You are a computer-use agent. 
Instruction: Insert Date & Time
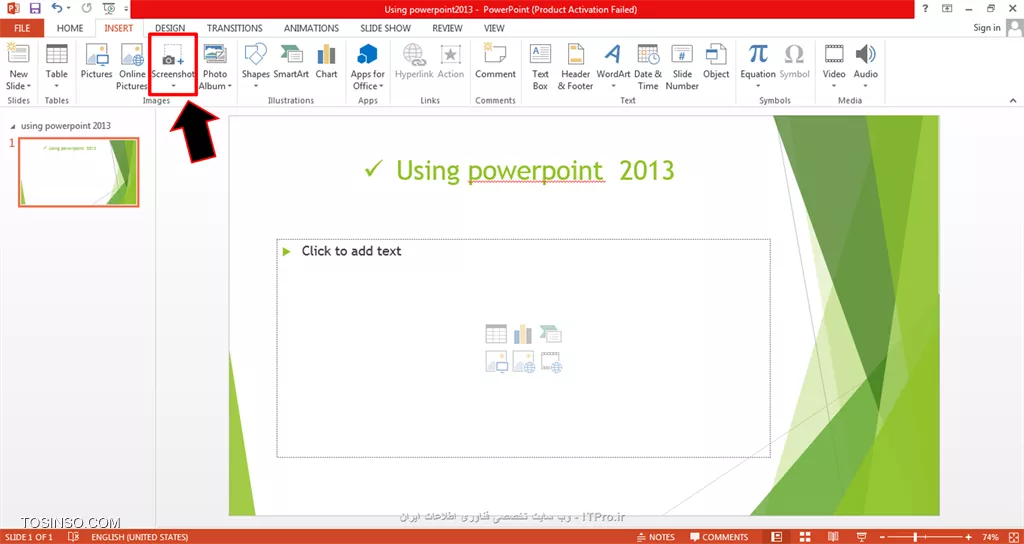pos(648,67)
